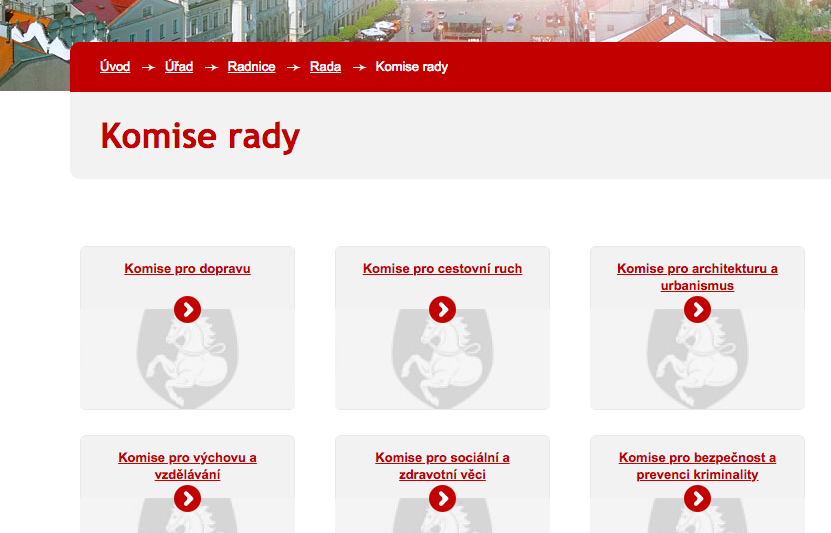Open Komise pro architekturu a urbanismus link
This screenshot has width=831, height=533.
click(697, 277)
